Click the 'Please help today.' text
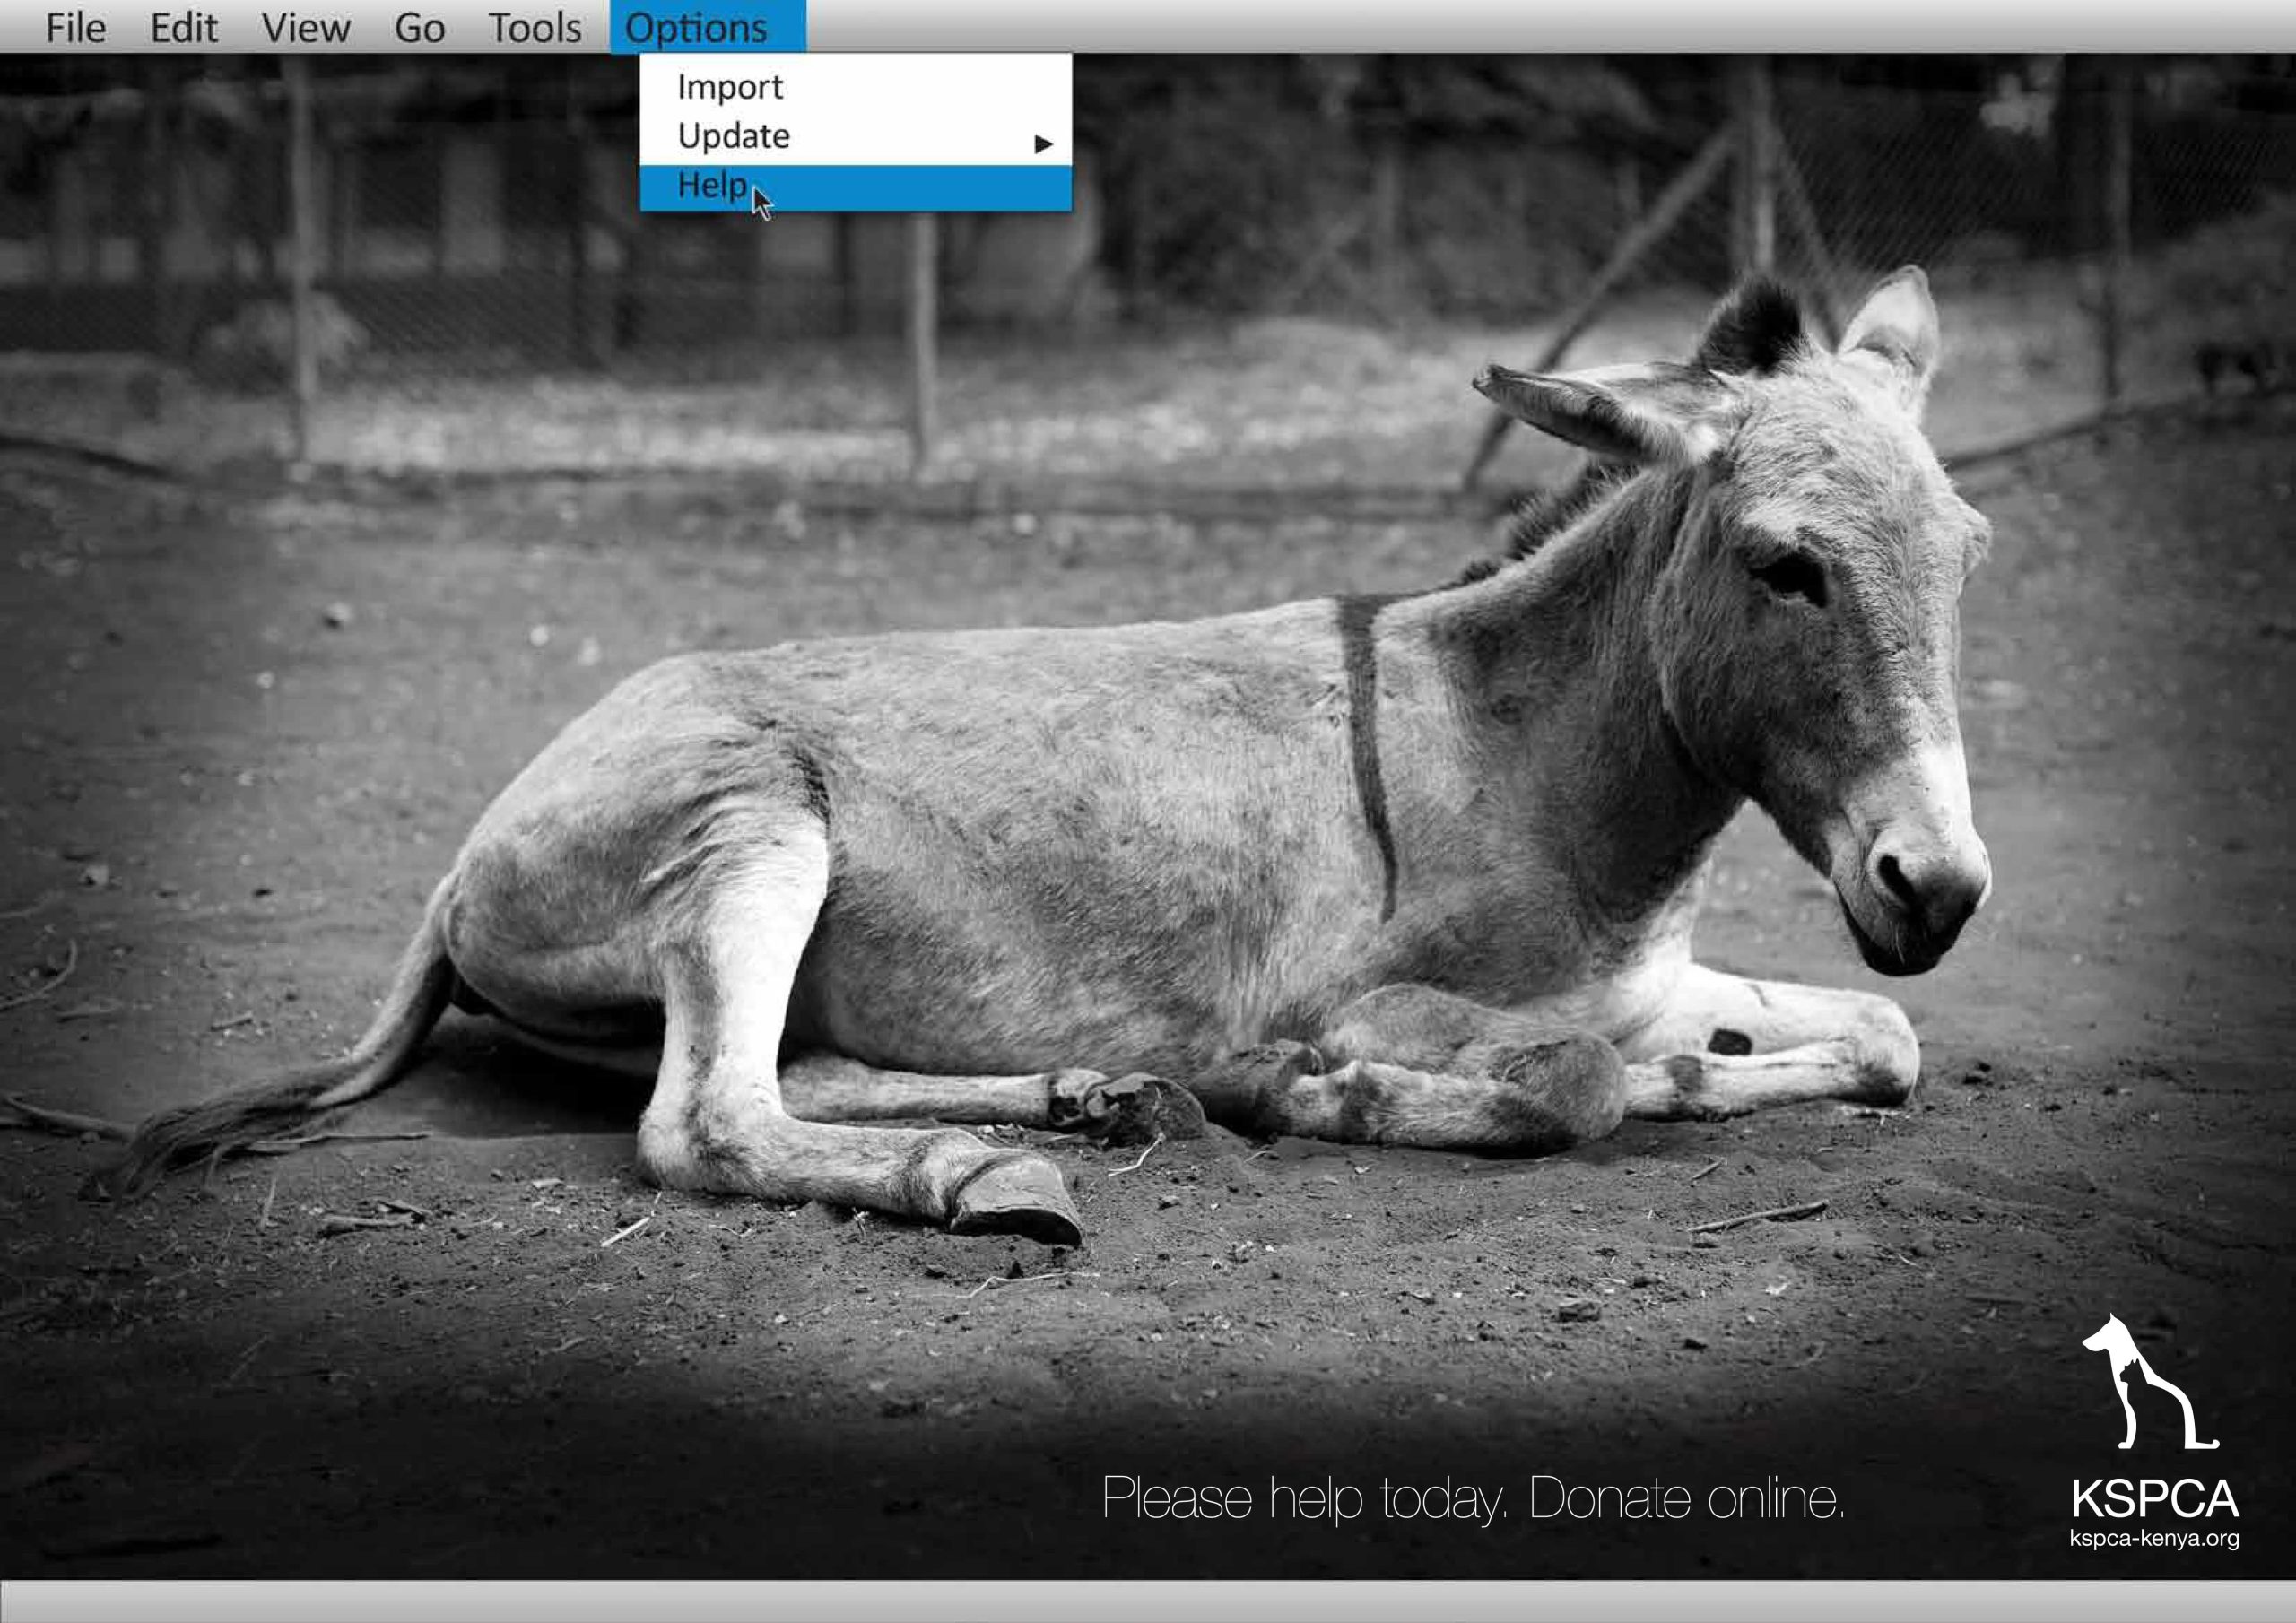2296x1623 pixels. 1304,1498
